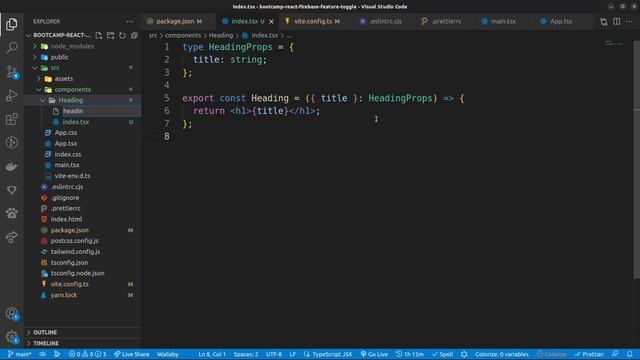This screenshot has height=360, width=640.
Task: Click the 1h 15m time tracker in status bar
Action: tap(409, 354)
